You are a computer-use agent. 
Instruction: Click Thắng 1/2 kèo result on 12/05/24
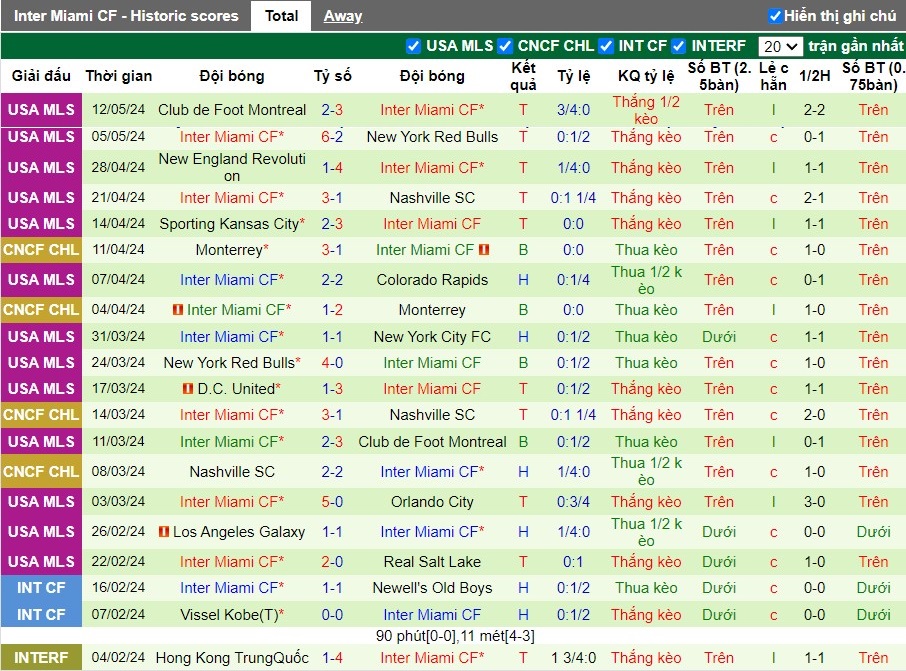coord(646,110)
